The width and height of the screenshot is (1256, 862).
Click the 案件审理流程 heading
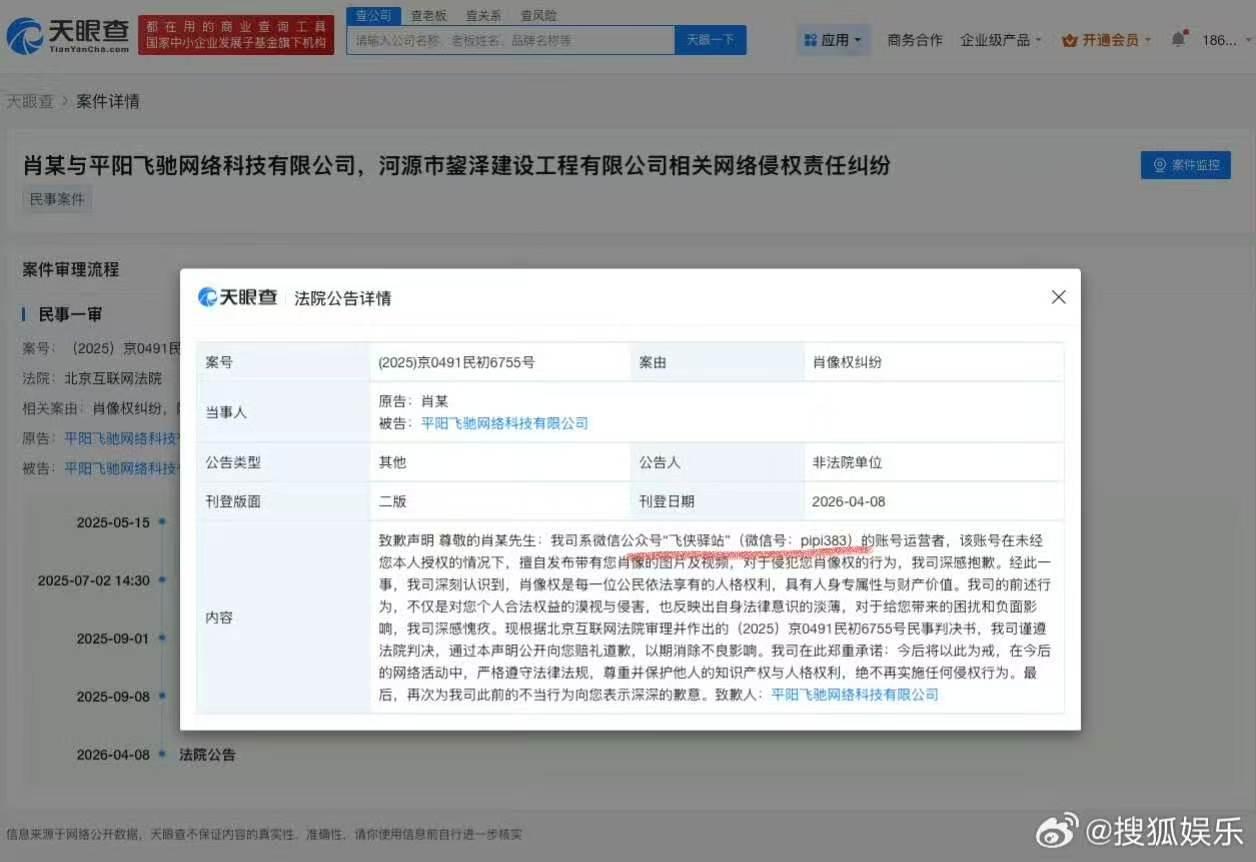[x=70, y=269]
